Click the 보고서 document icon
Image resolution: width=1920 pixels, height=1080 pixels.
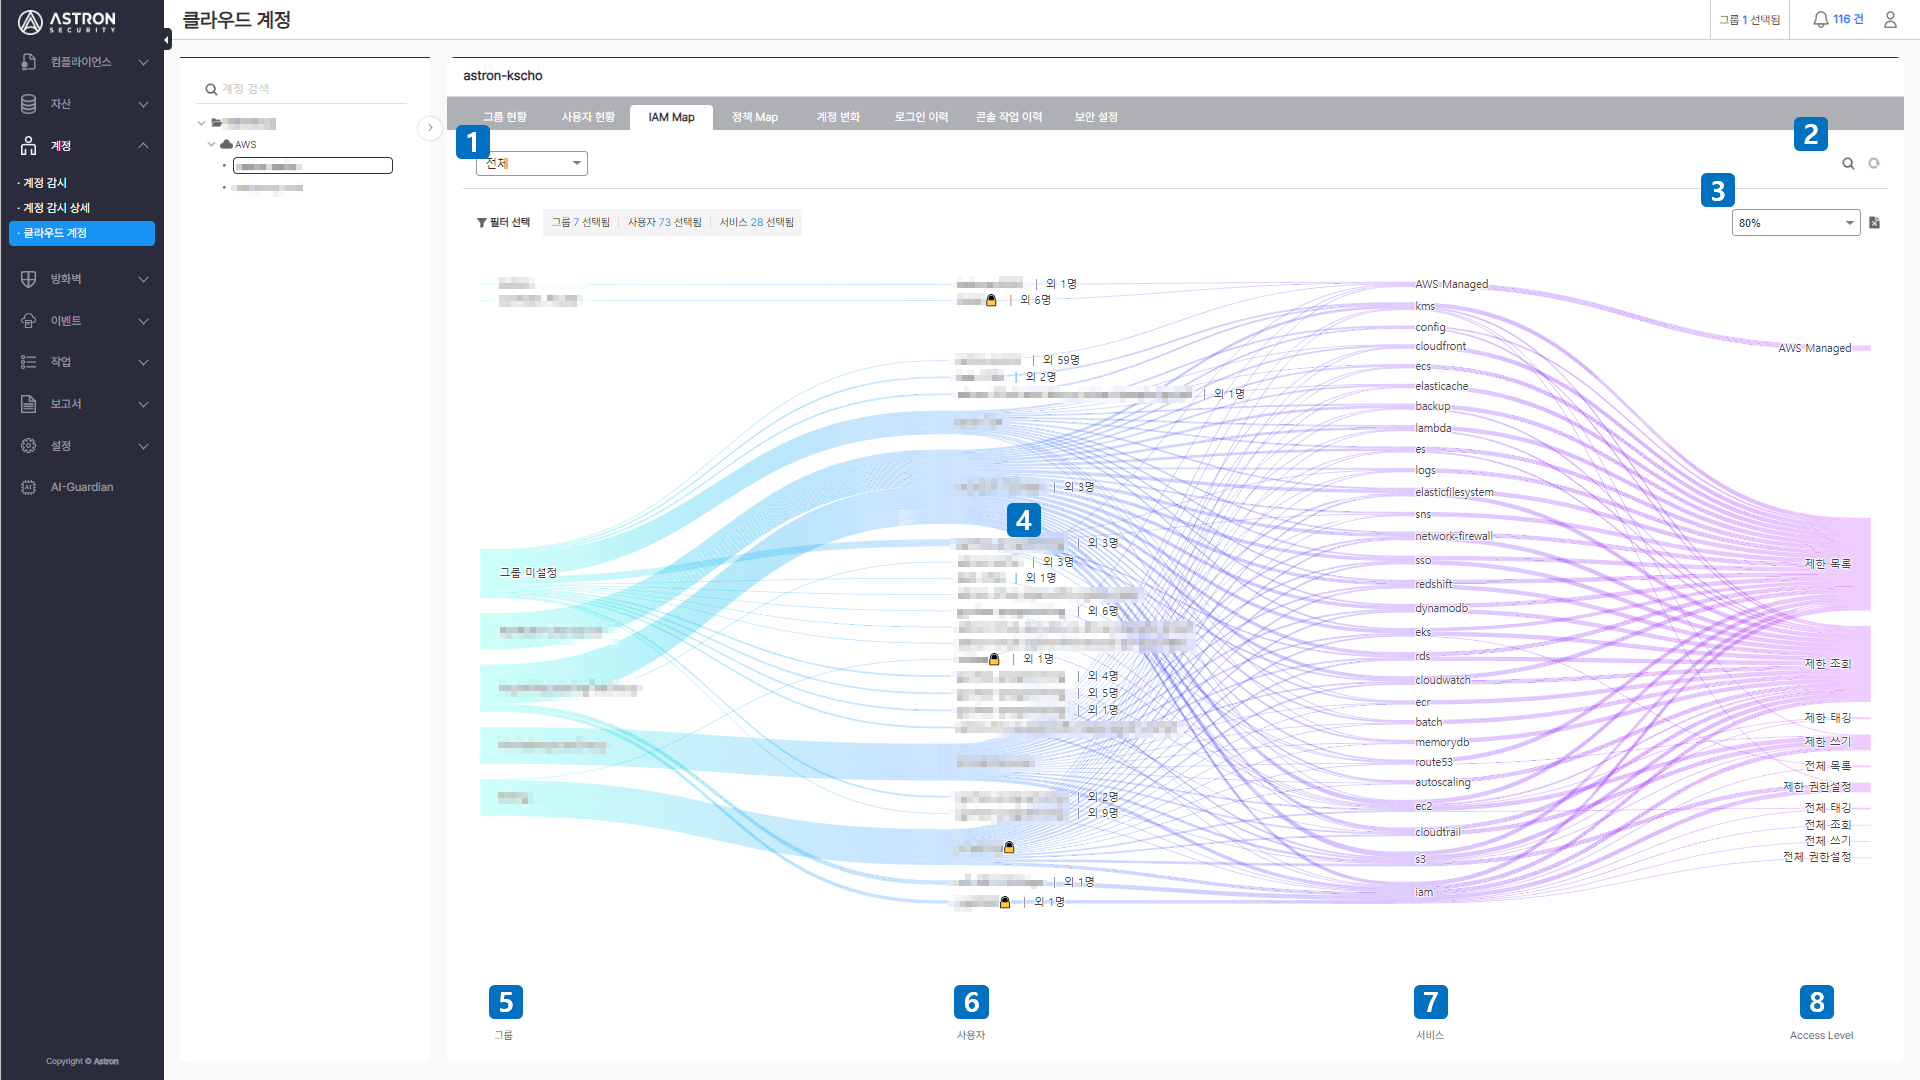tap(29, 404)
